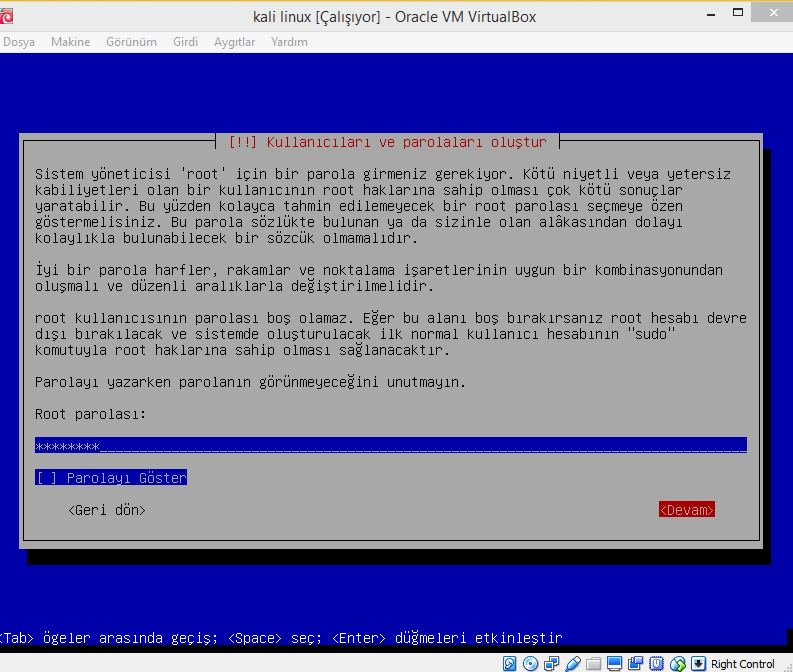Viewport: 793px width, 672px height.
Task: Open the Yardım menu
Action: pyautogui.click(x=289, y=42)
